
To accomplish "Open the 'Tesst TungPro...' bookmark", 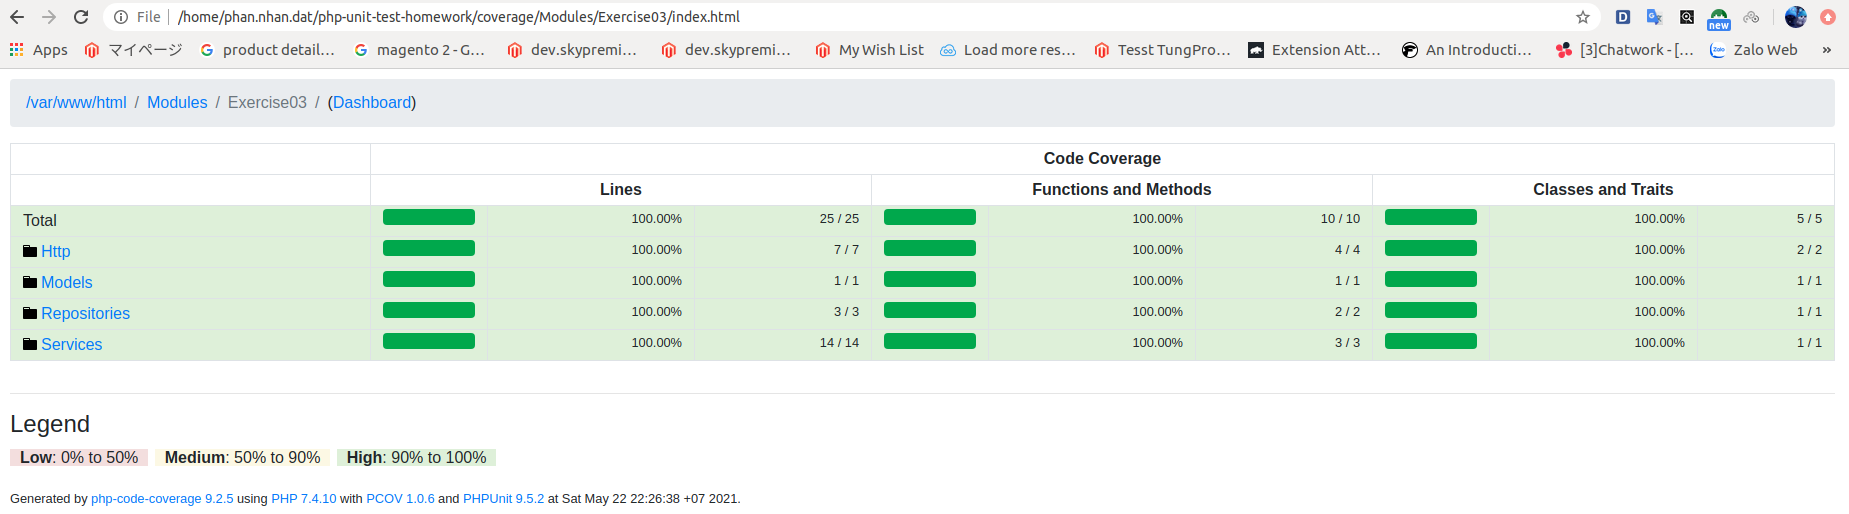I will (1163, 50).
